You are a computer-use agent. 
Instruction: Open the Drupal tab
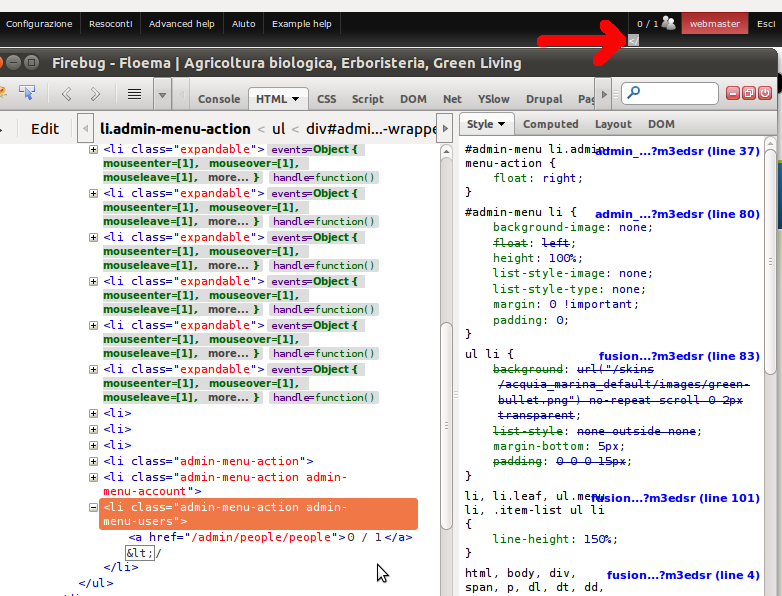544,99
